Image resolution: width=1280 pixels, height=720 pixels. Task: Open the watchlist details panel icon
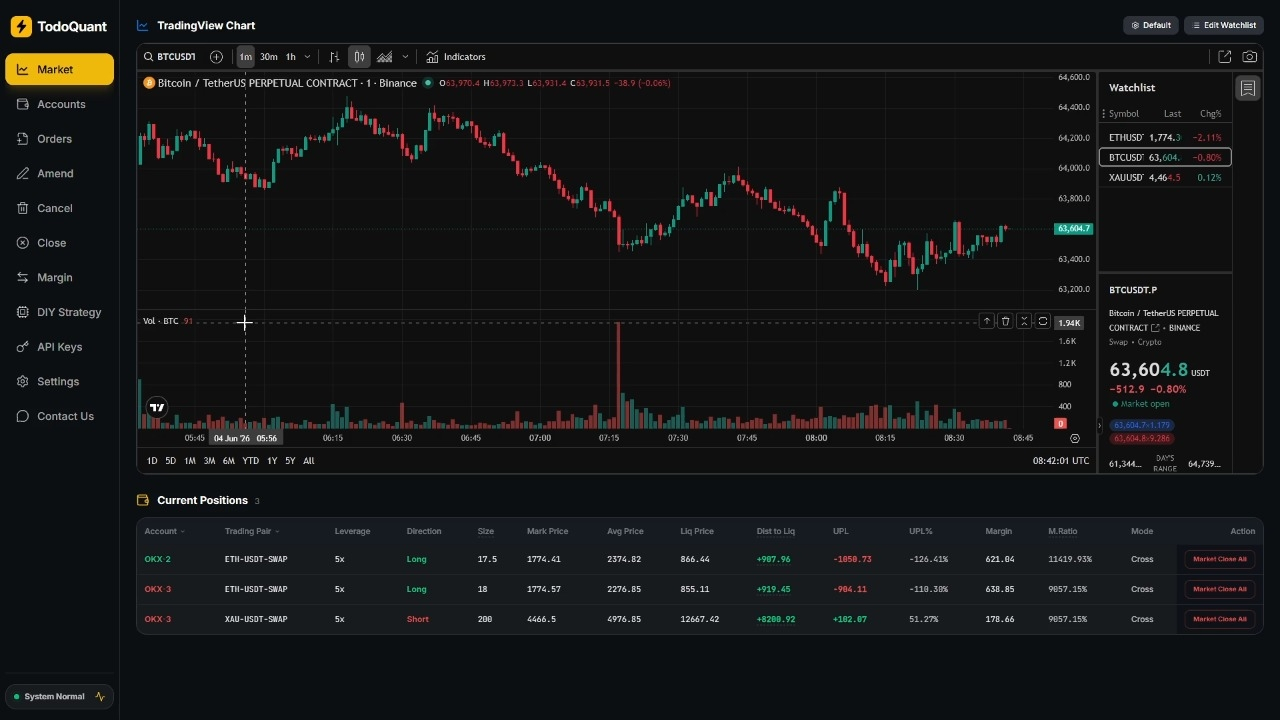click(x=1248, y=88)
